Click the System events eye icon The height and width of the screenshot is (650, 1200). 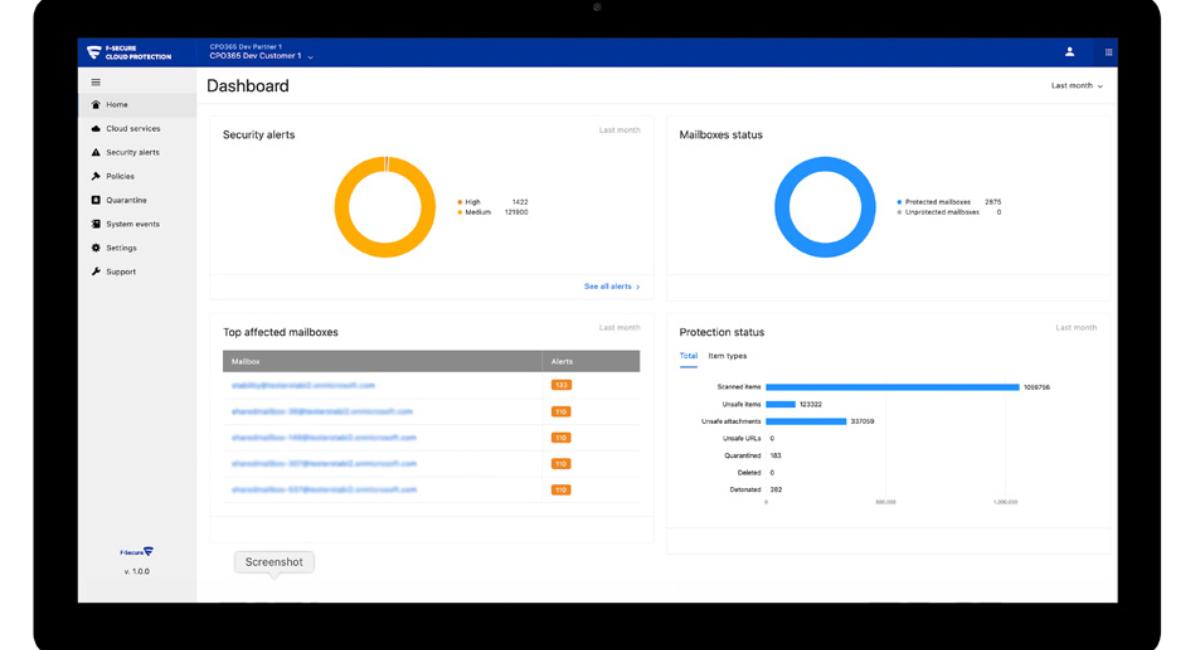pyautogui.click(x=96, y=225)
